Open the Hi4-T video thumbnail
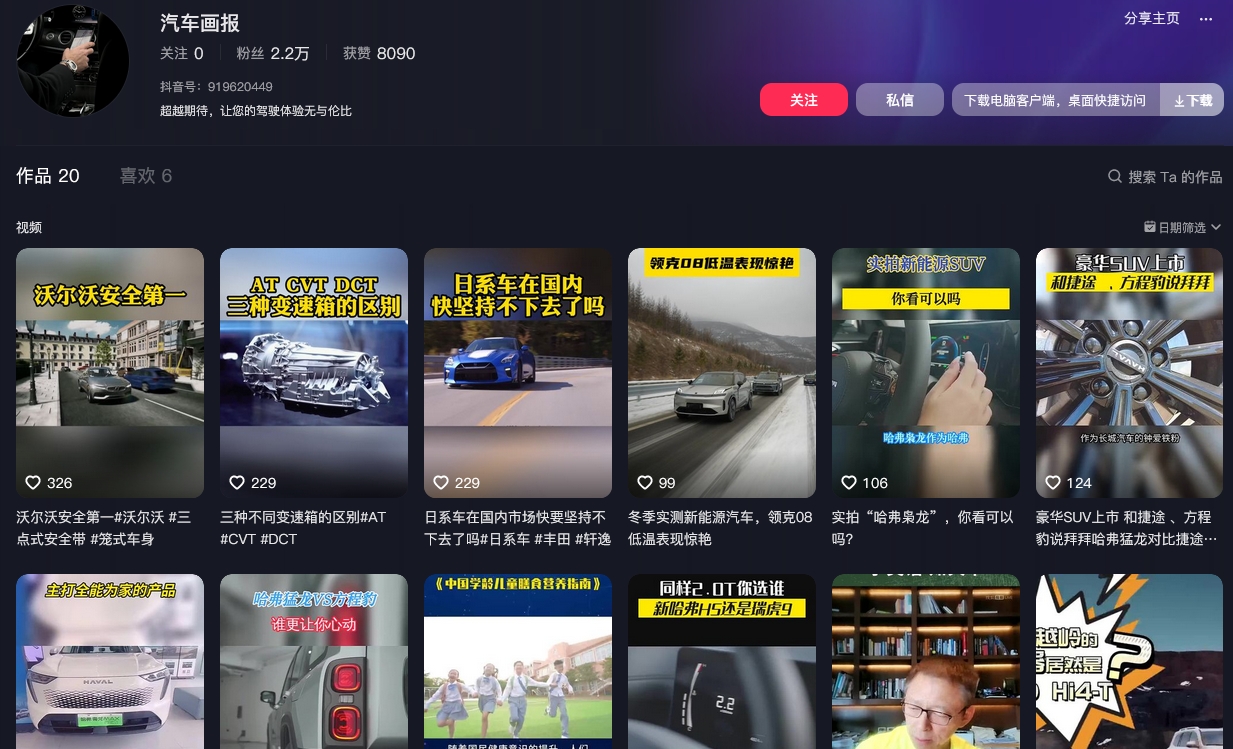1233x749 pixels. pos(1129,661)
